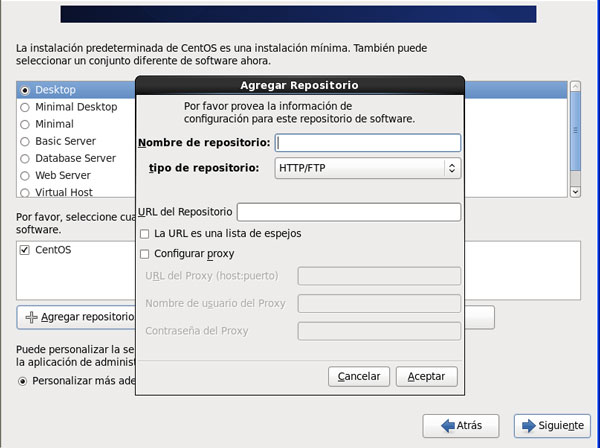Uncheck the CentOS repository checkbox
Screen dimensions: 600x448
click(24, 250)
